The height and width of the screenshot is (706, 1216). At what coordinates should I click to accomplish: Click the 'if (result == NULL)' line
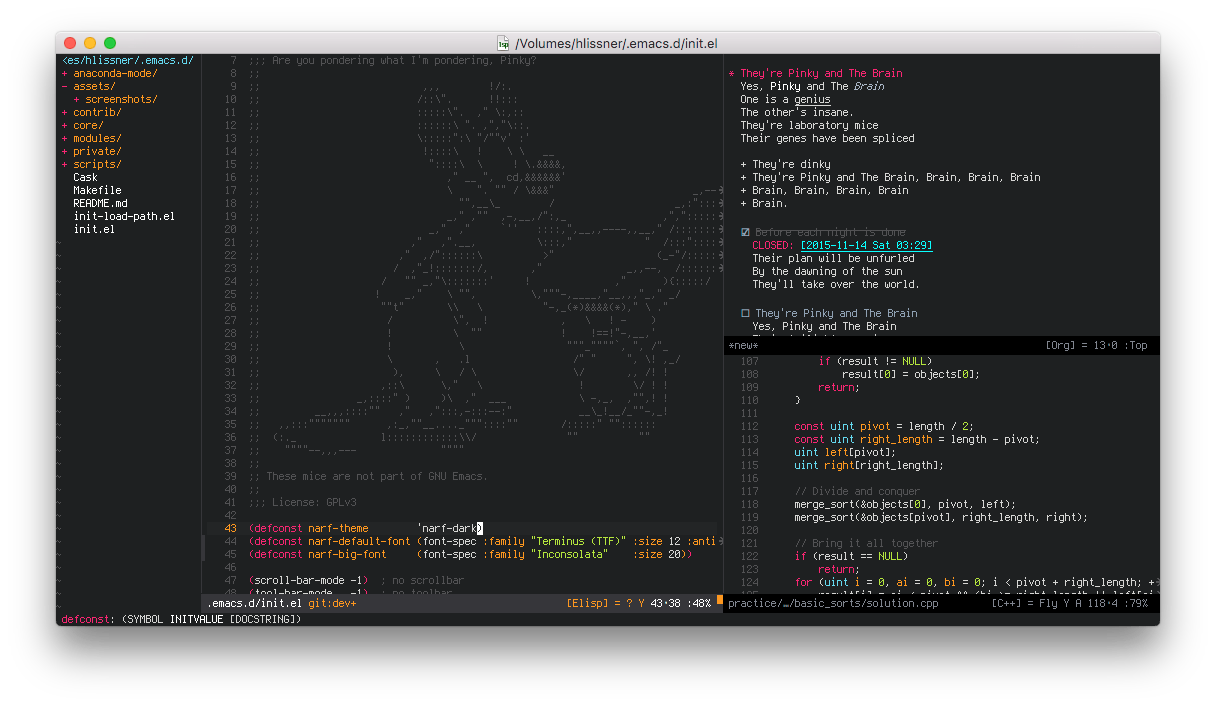click(851, 556)
